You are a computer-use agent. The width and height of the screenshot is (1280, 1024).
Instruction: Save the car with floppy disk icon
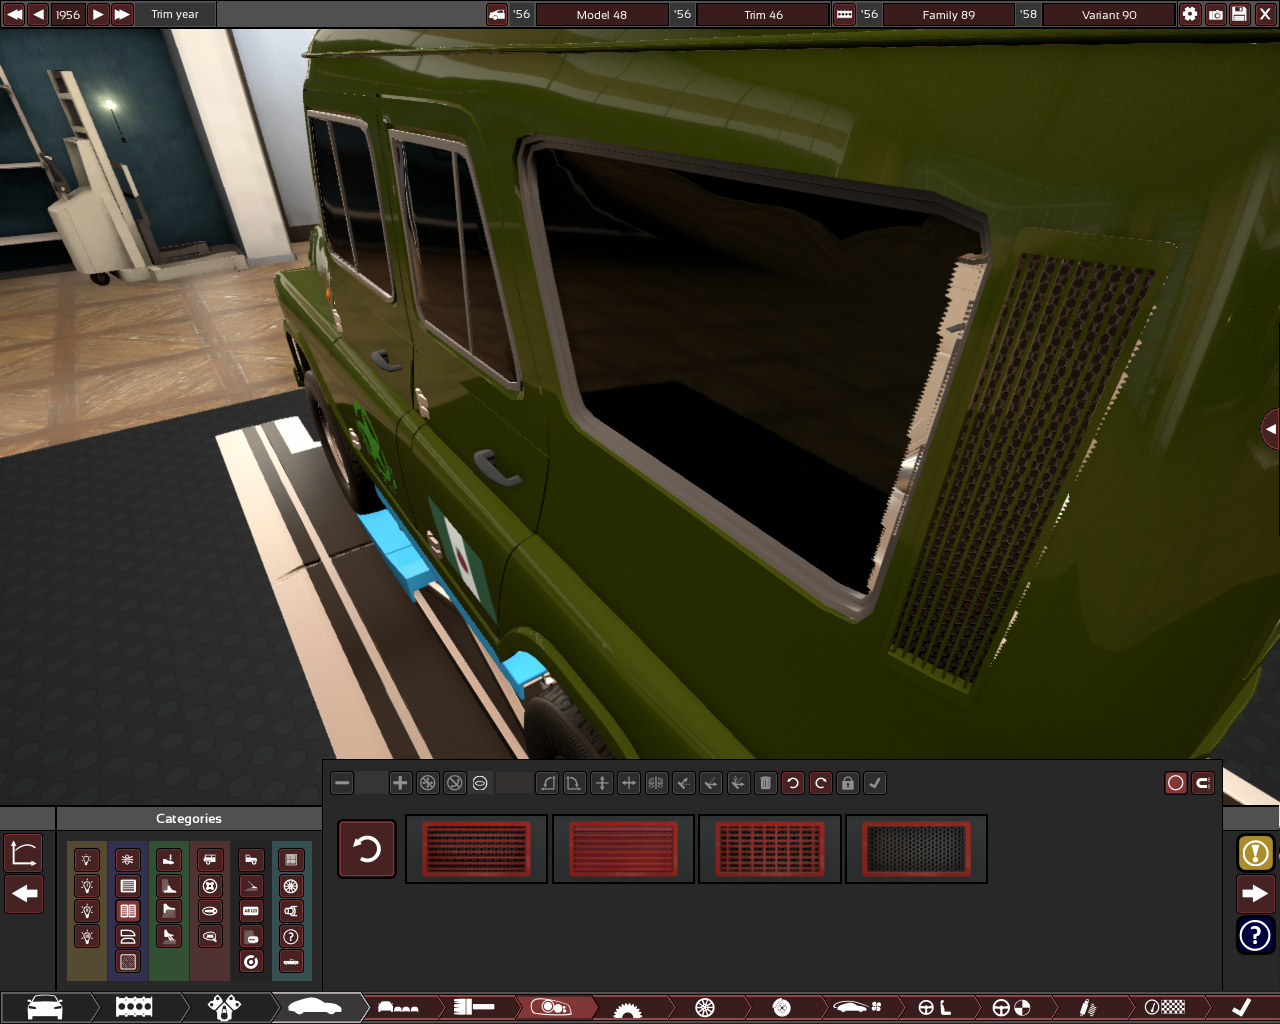1240,14
